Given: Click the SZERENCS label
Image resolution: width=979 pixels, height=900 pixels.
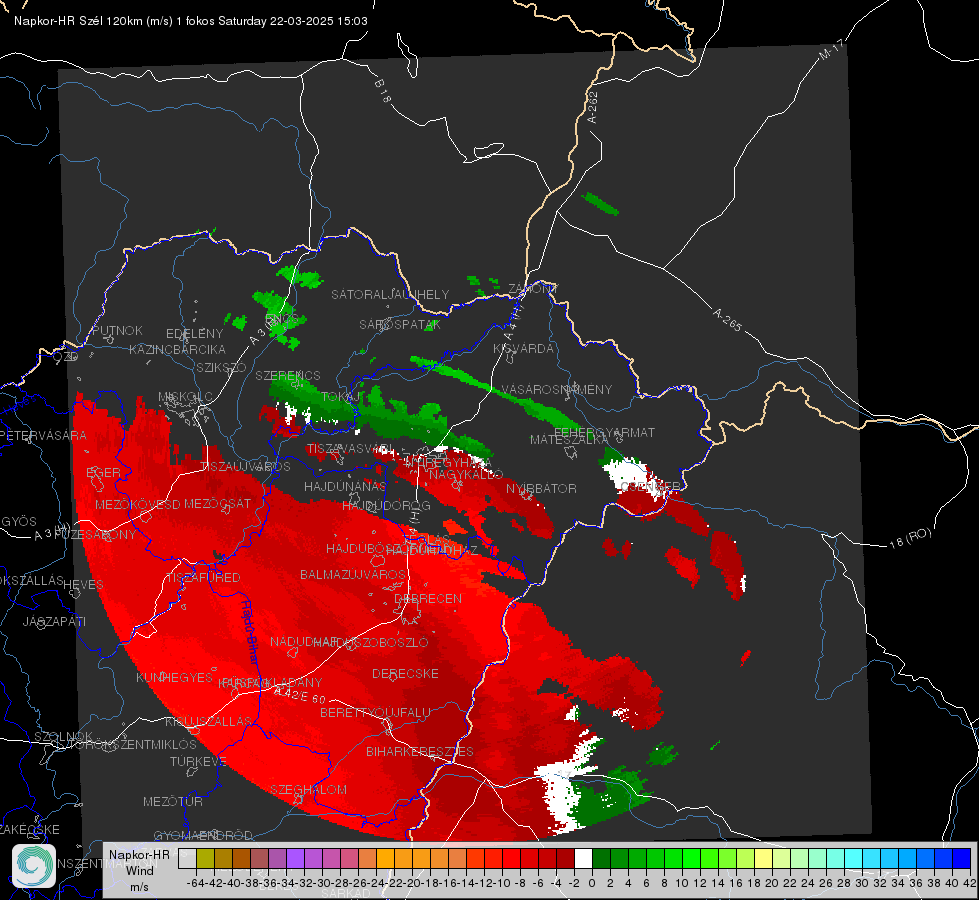Looking at the screenshot, I should pyautogui.click(x=288, y=375).
